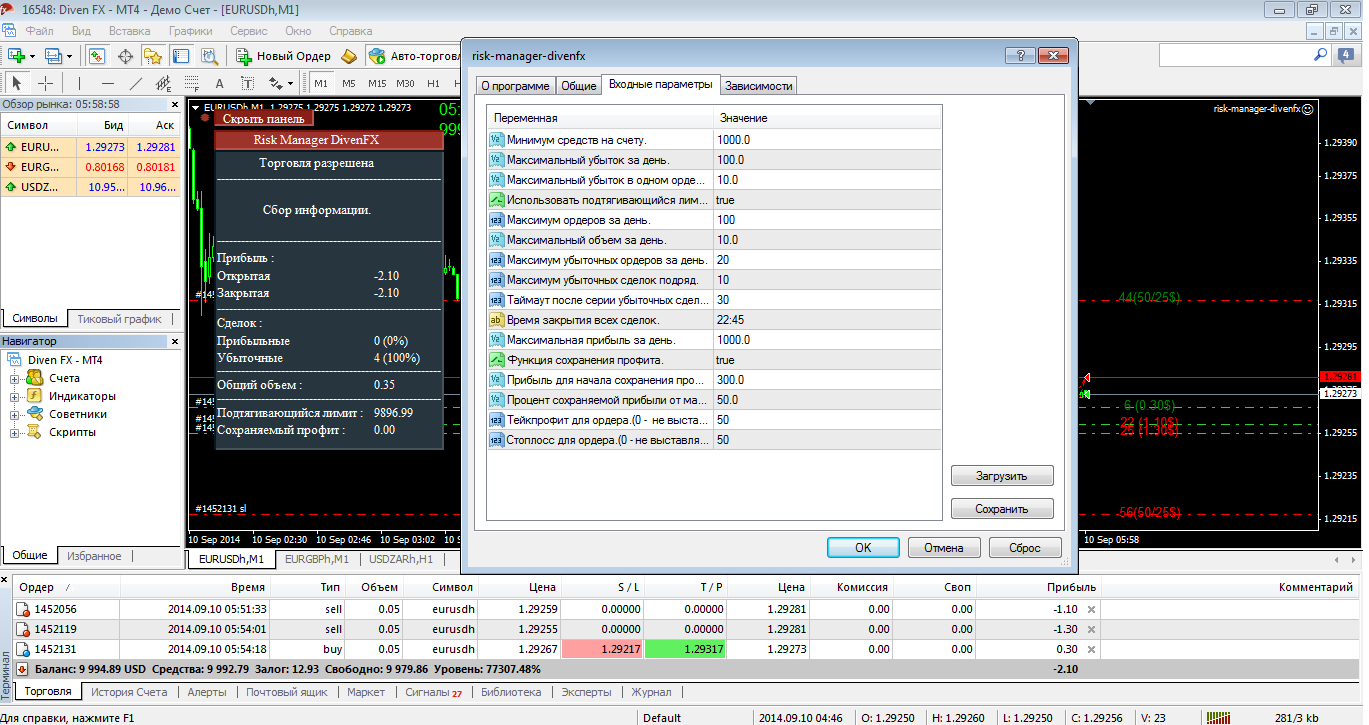The height and width of the screenshot is (725, 1369).
Task: Confirm dialog with OK button
Action: (x=863, y=548)
